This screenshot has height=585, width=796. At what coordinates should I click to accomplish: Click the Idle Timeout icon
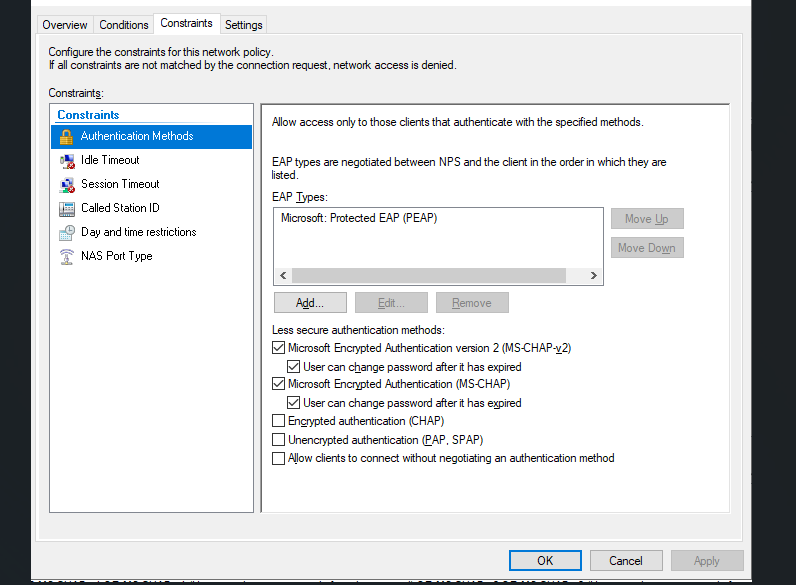(67, 161)
